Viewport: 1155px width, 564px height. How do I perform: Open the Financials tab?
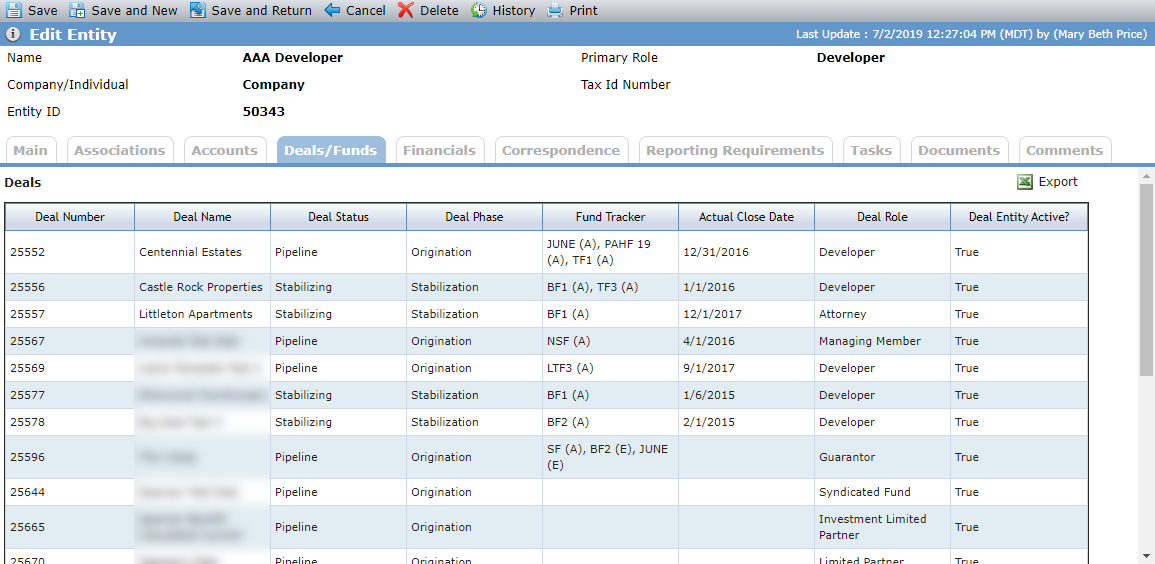pos(440,150)
